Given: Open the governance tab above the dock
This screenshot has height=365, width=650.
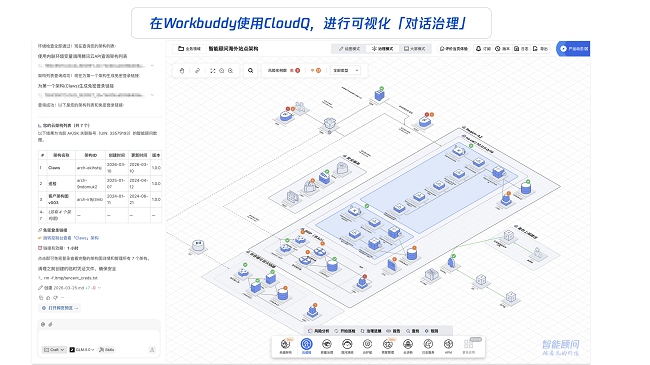Looking at the screenshot, I should [x=371, y=331].
